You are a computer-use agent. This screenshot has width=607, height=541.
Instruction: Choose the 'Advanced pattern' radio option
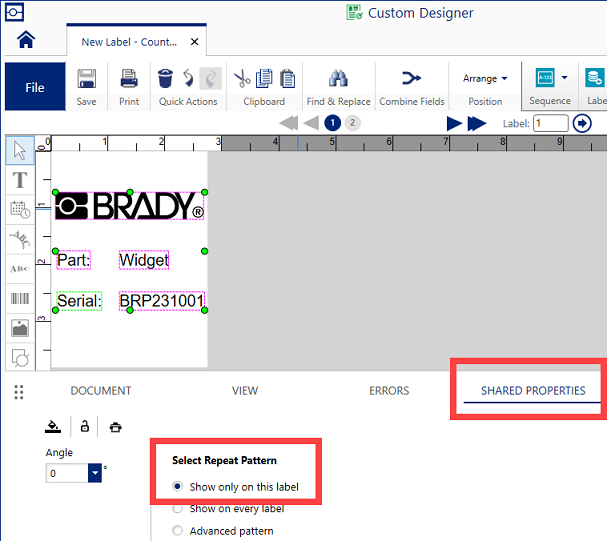(x=178, y=531)
